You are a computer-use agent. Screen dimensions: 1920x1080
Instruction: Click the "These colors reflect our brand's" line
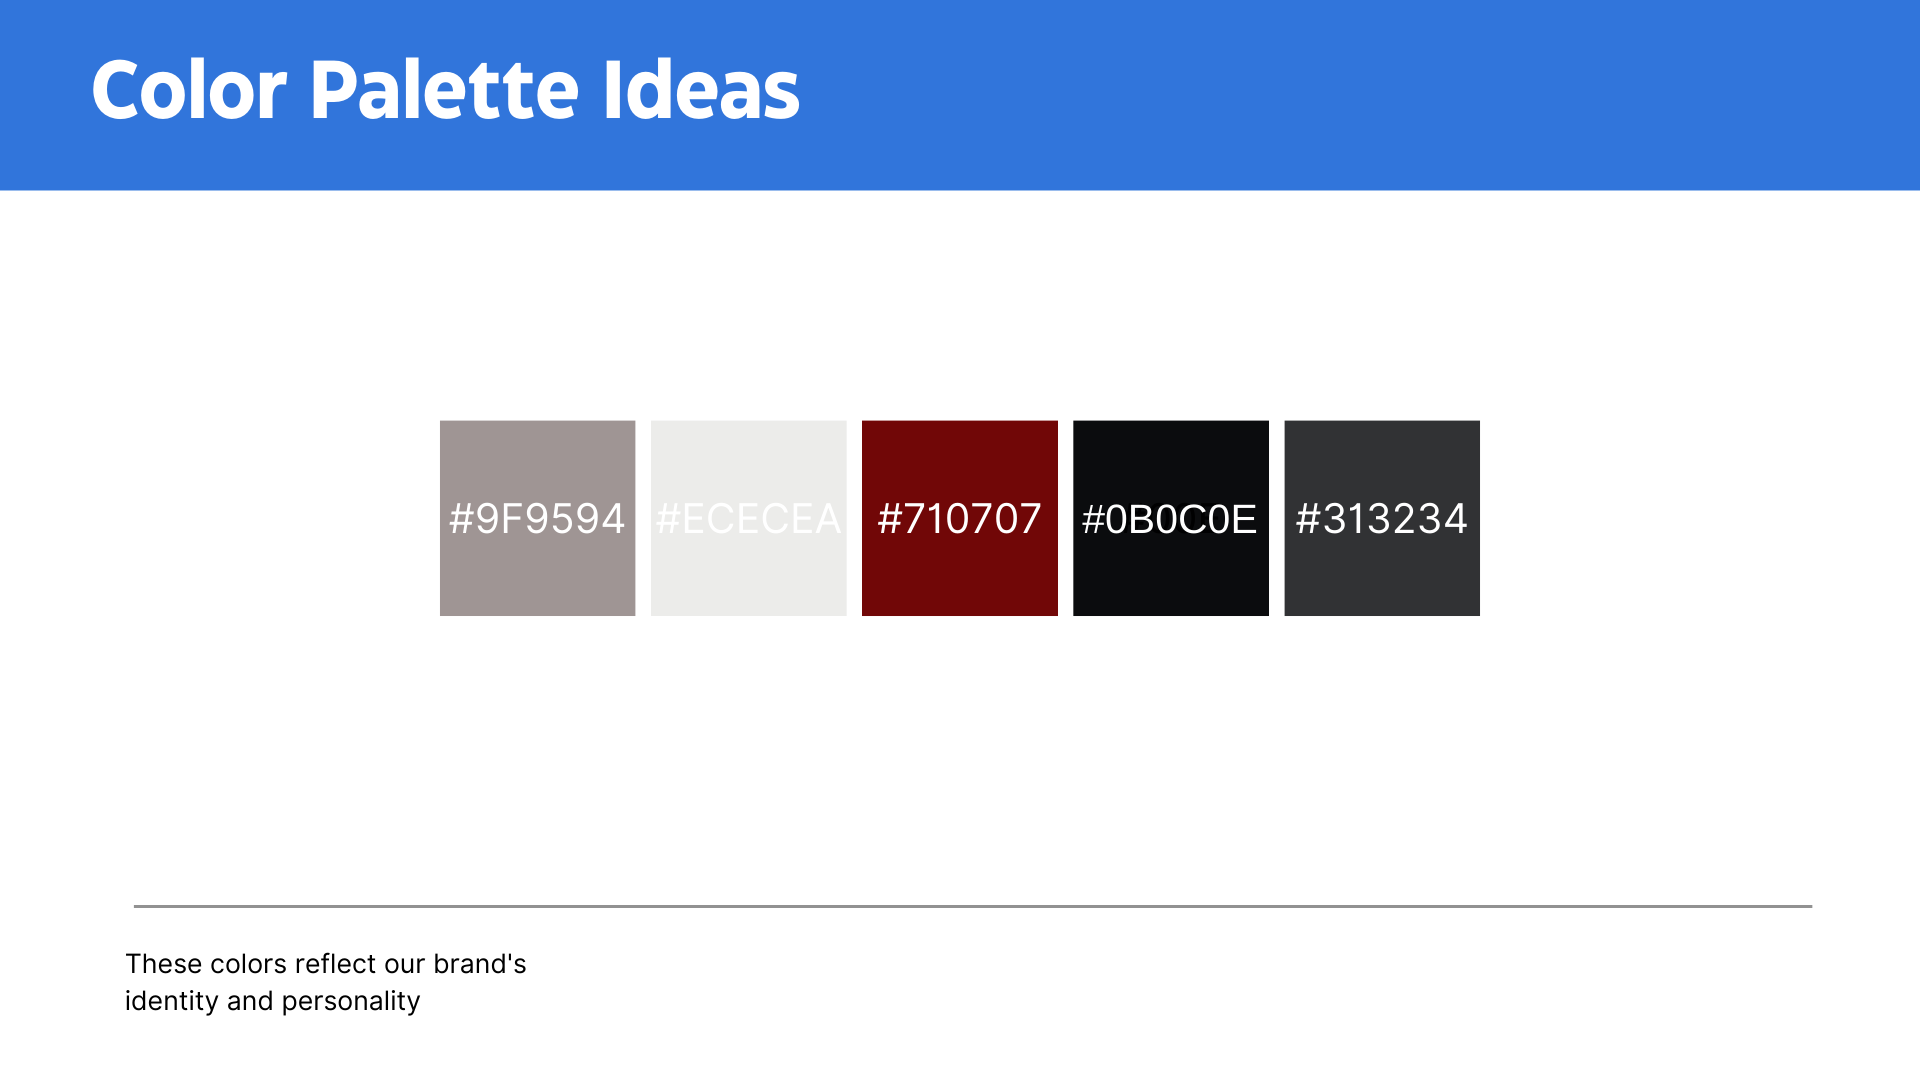tap(325, 964)
